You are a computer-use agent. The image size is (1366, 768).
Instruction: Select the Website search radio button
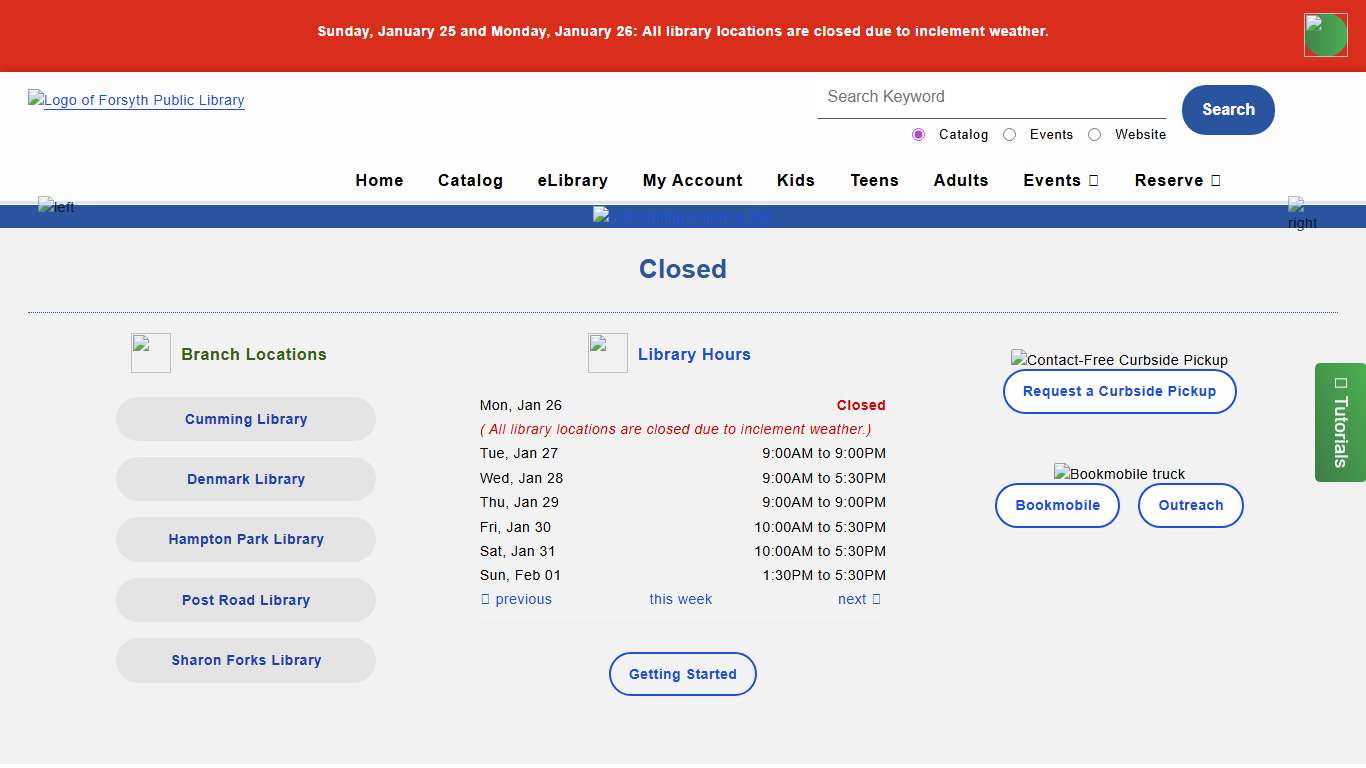1094,134
